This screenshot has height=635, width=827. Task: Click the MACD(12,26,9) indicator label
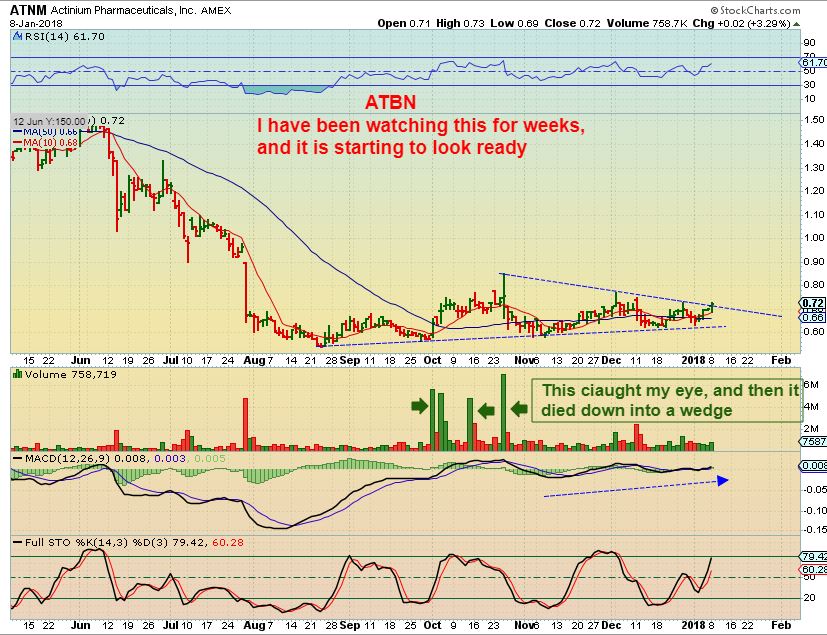pyautogui.click(x=62, y=456)
